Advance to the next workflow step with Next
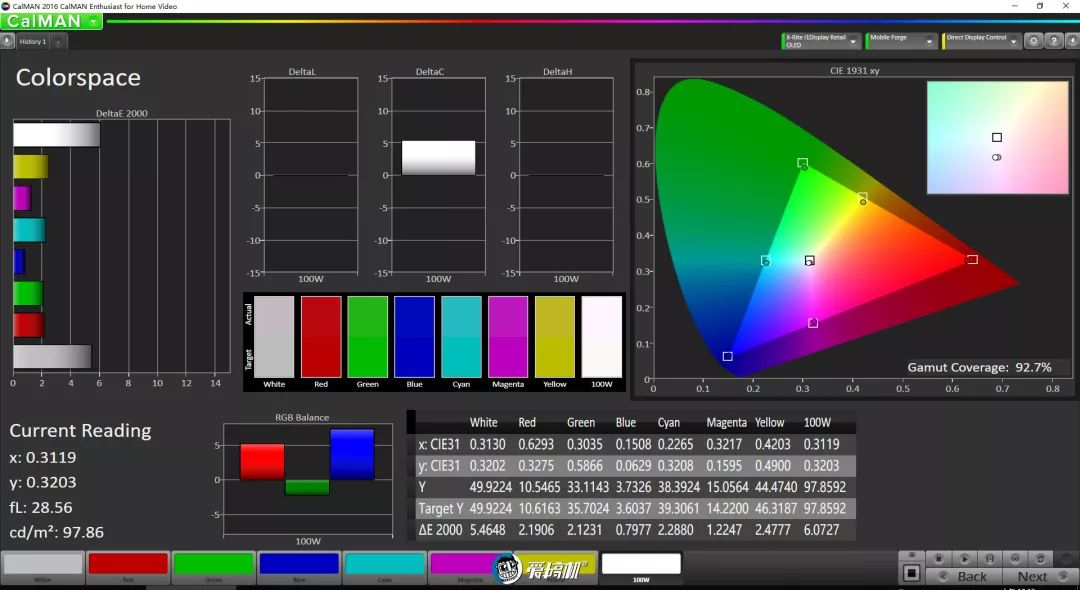 [1033, 577]
